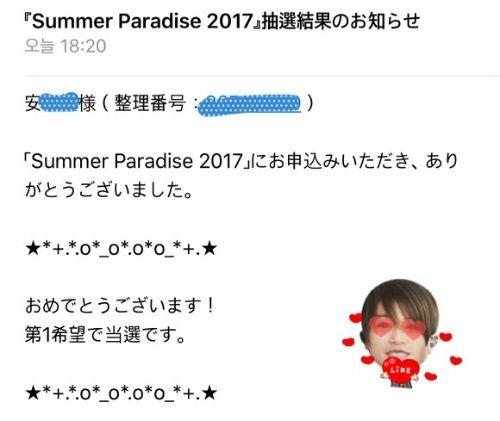Click the small red heart at sticker's far right
The height and width of the screenshot is (421, 500).
(456, 360)
